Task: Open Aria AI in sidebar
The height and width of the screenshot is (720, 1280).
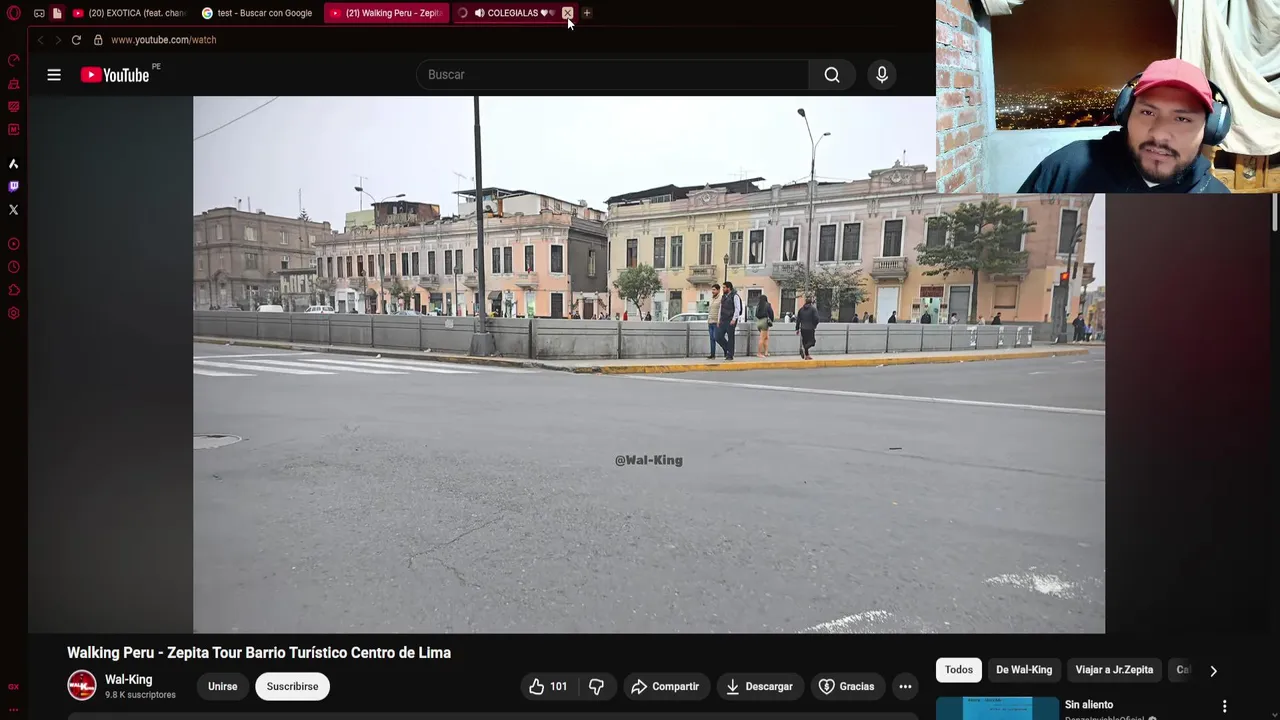Action: [x=13, y=163]
